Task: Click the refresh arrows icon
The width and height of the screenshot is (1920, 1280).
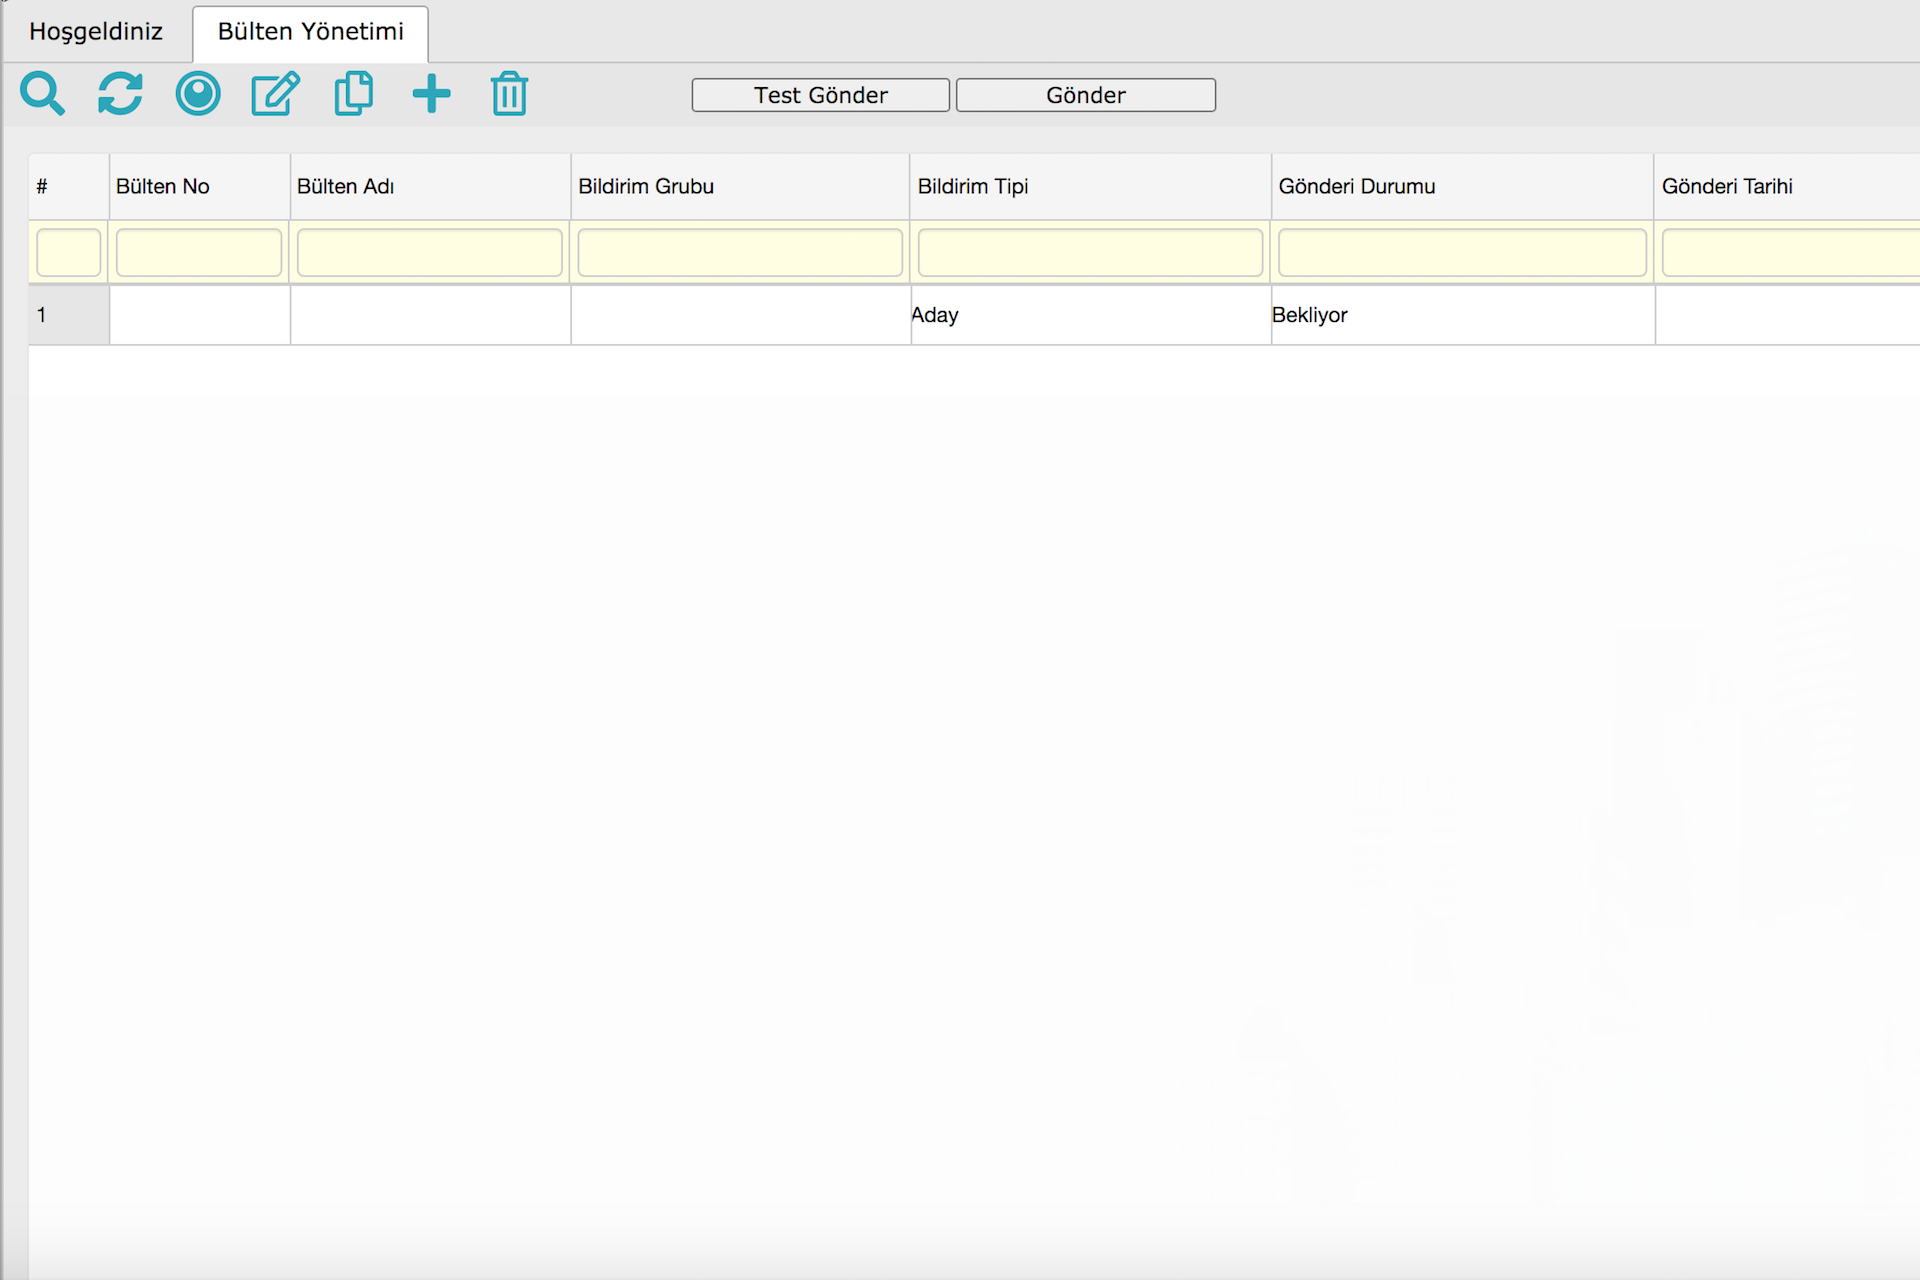Action: point(120,95)
